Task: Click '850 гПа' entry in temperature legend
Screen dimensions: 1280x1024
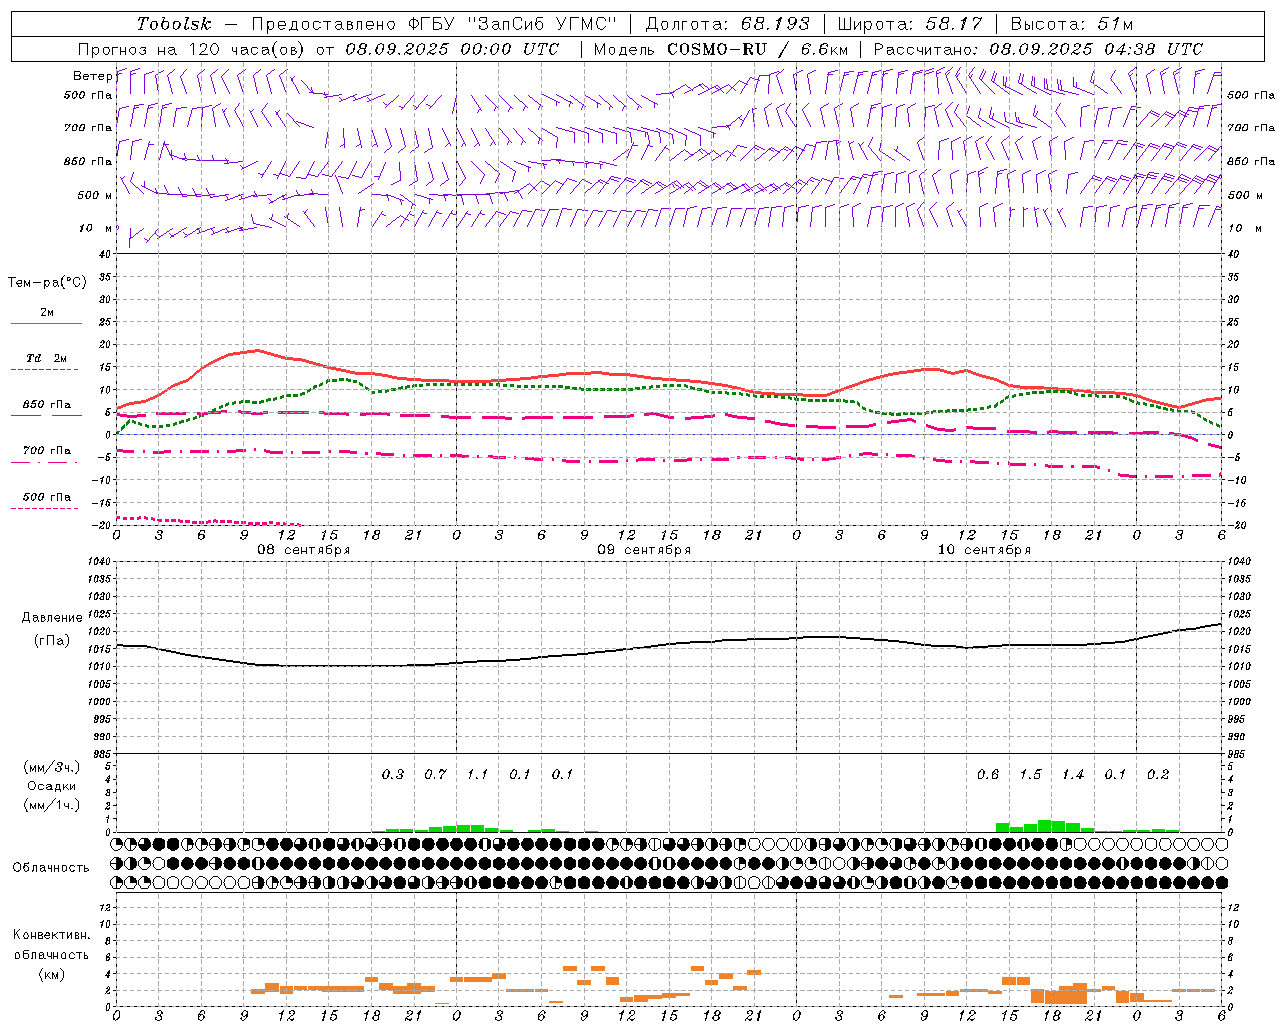Action: [x=46, y=405]
